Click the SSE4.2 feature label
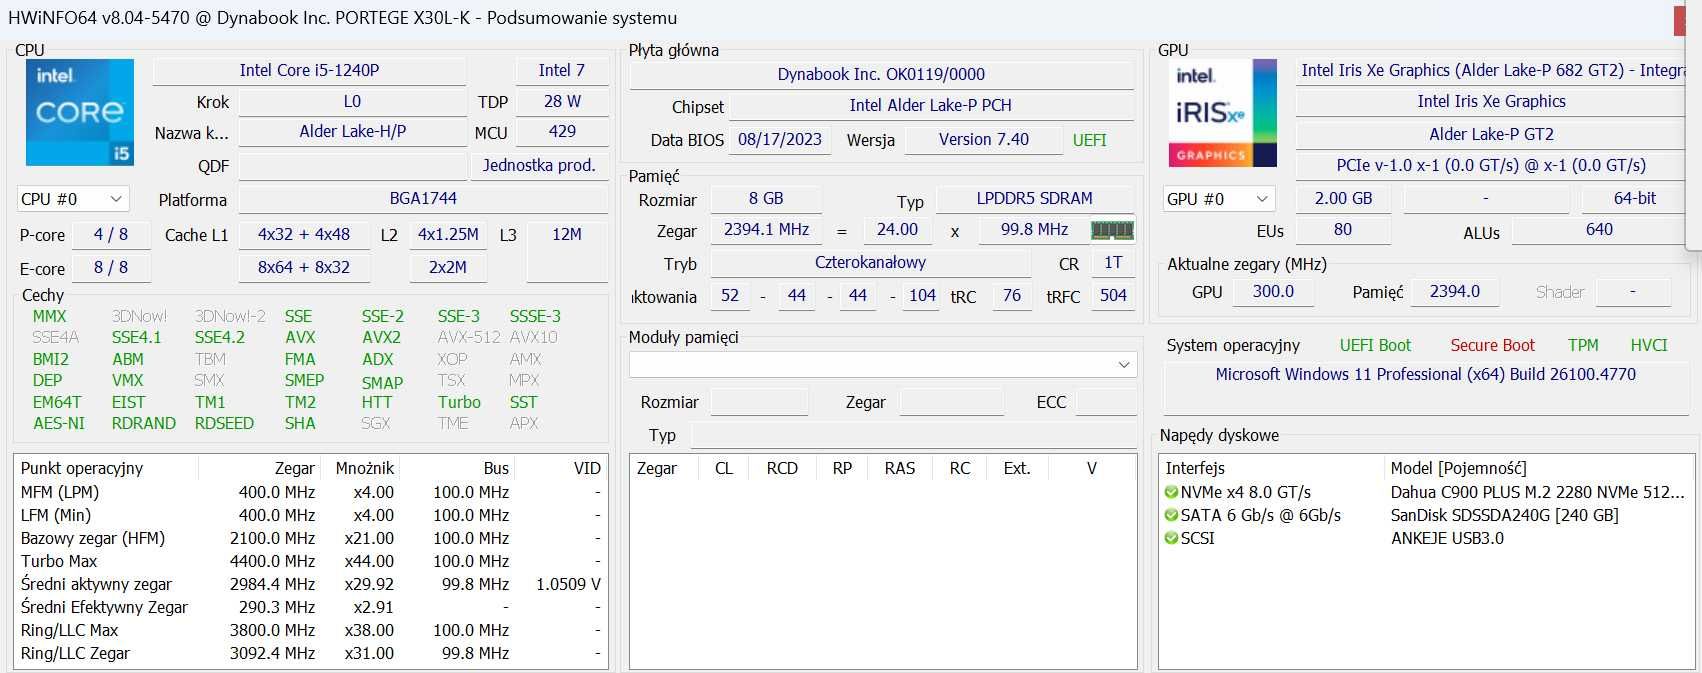This screenshot has width=1702, height=673. 219,337
